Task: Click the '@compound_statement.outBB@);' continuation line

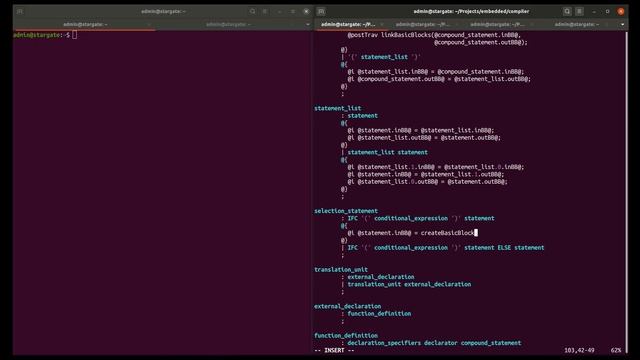Action: click(480, 42)
